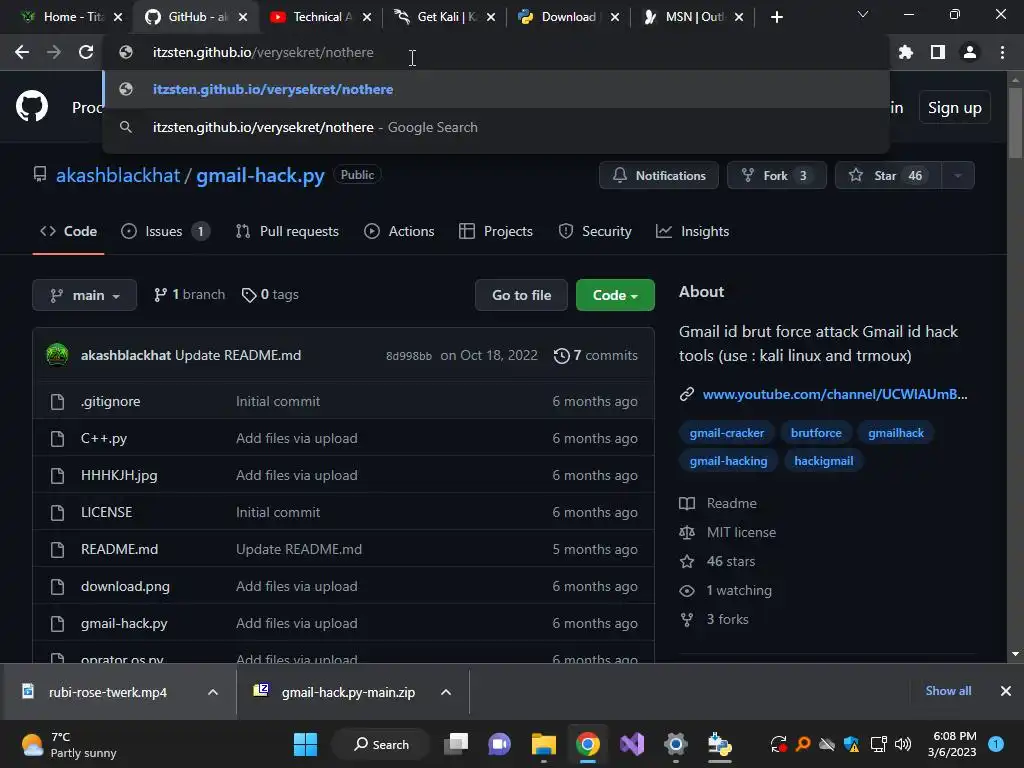Click the Sign up button
This screenshot has width=1024, height=768.
click(954, 108)
